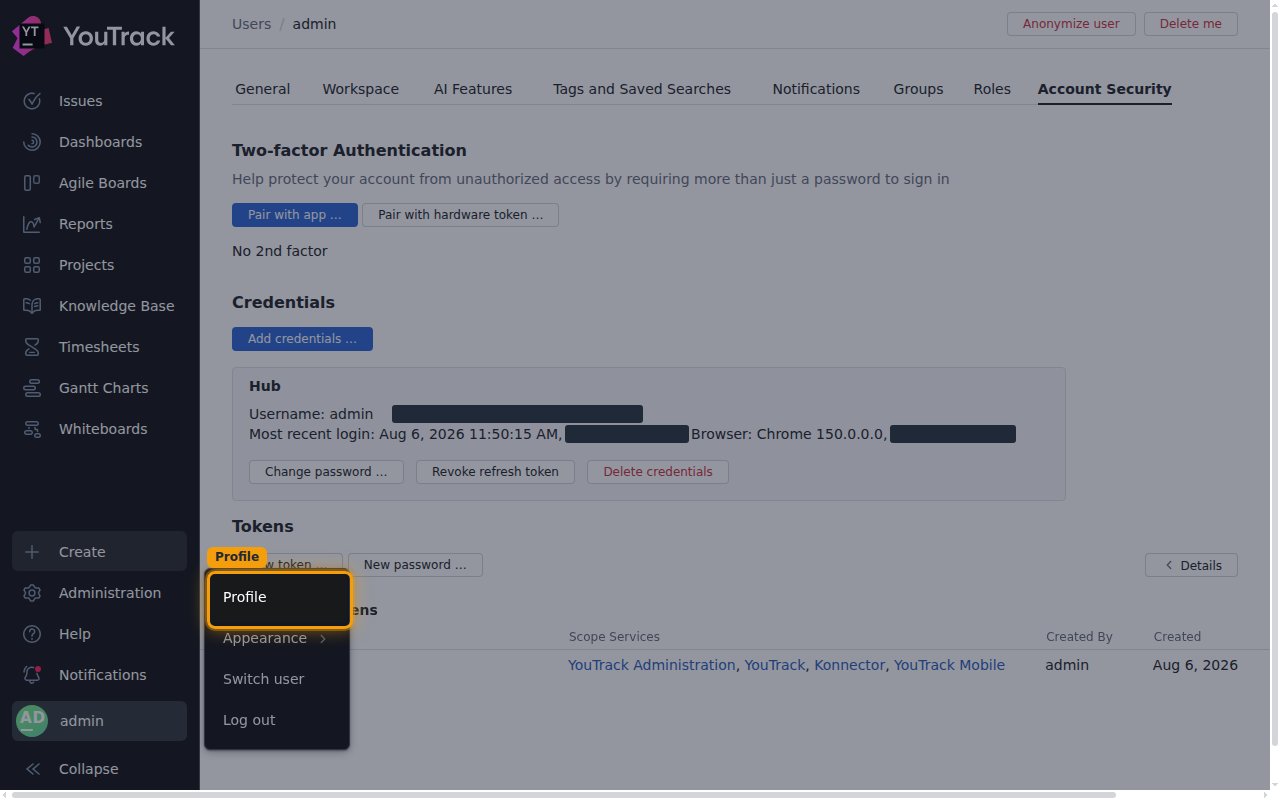Open Users breadcrumb link
The width and height of the screenshot is (1280, 800).
pyautogui.click(x=251, y=24)
